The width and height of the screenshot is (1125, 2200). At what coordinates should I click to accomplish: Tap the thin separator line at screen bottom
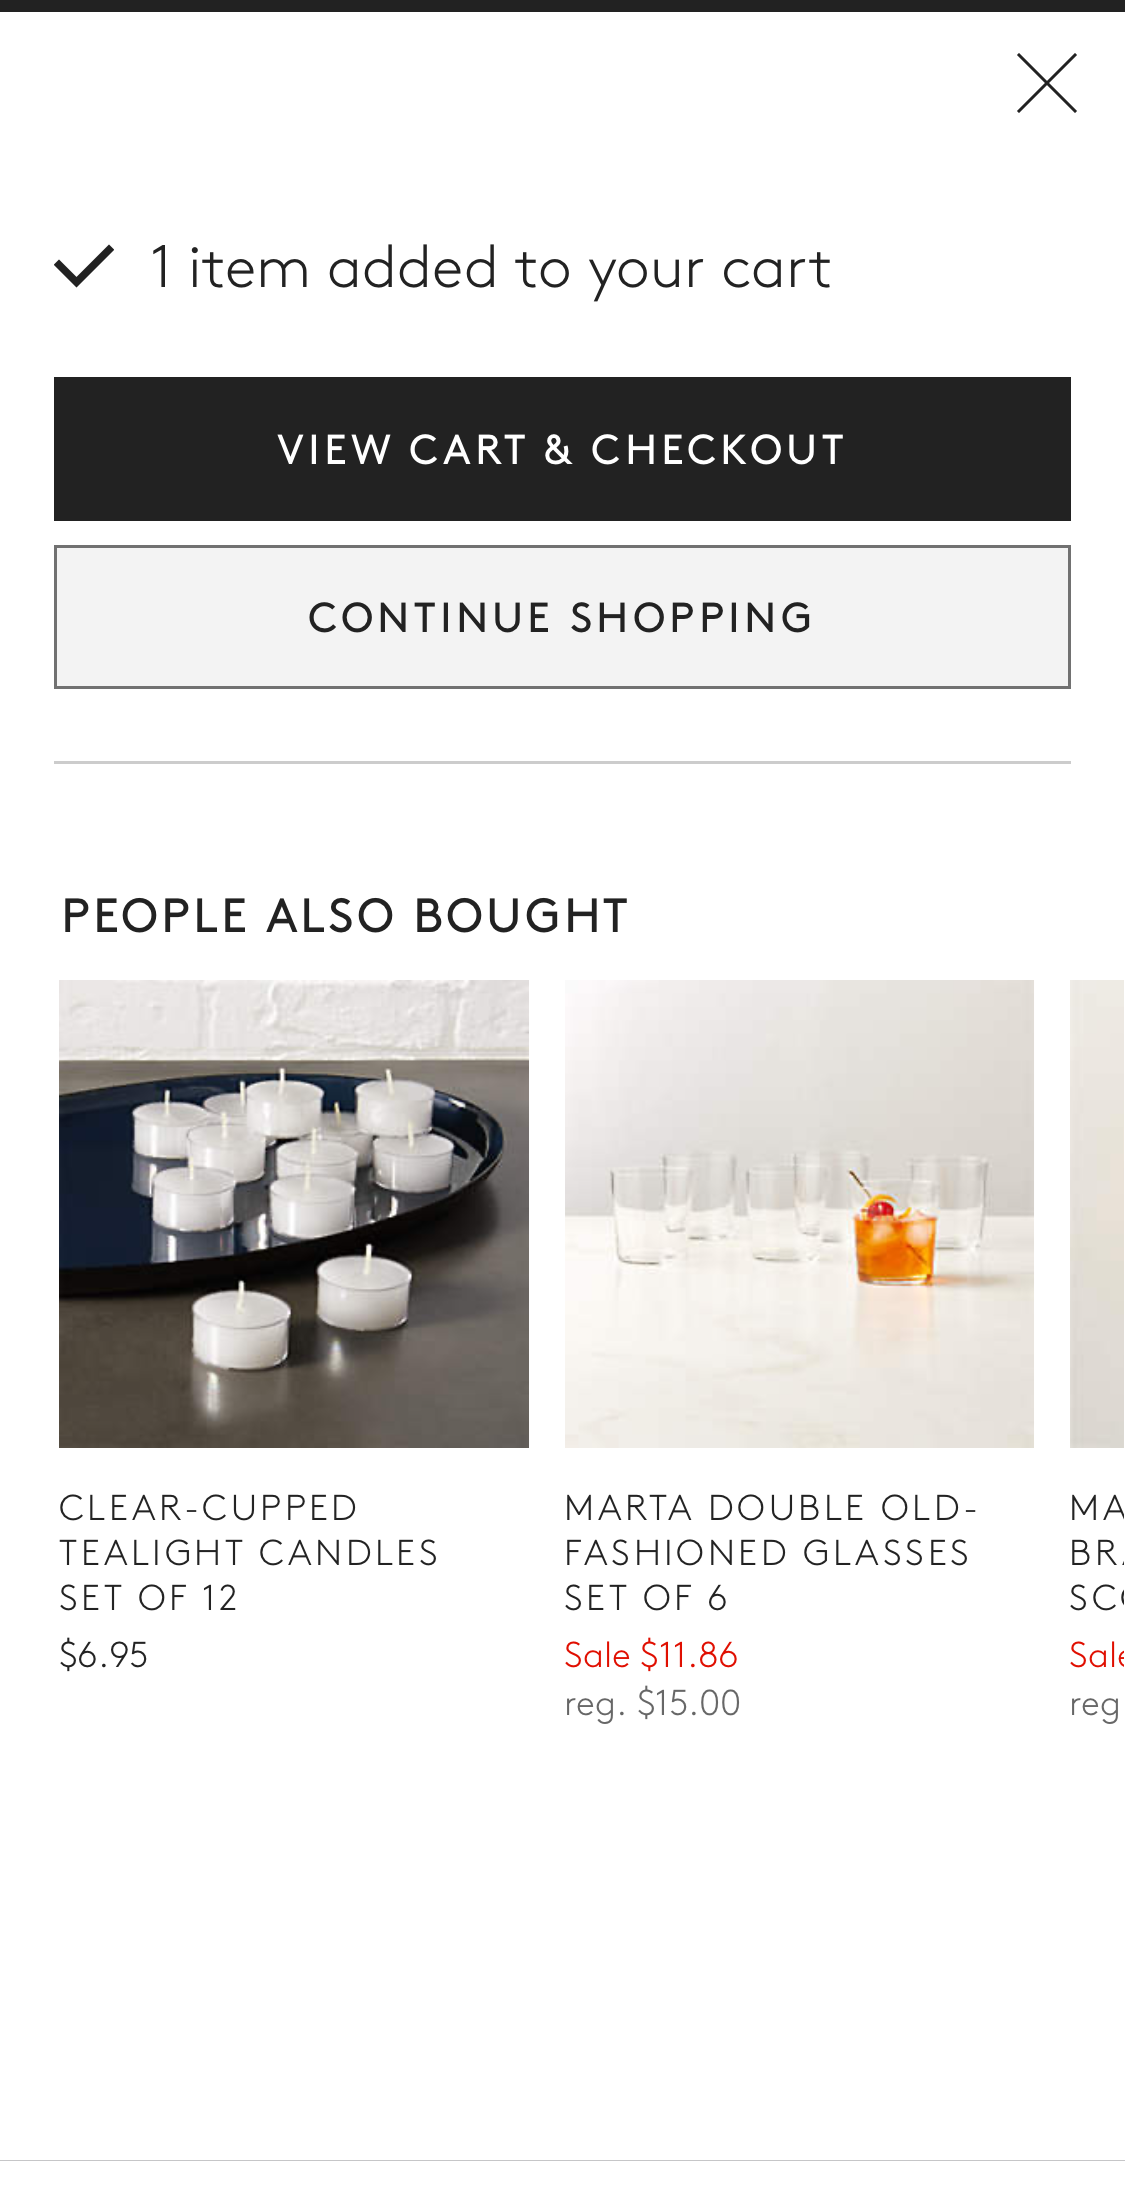point(562,2160)
